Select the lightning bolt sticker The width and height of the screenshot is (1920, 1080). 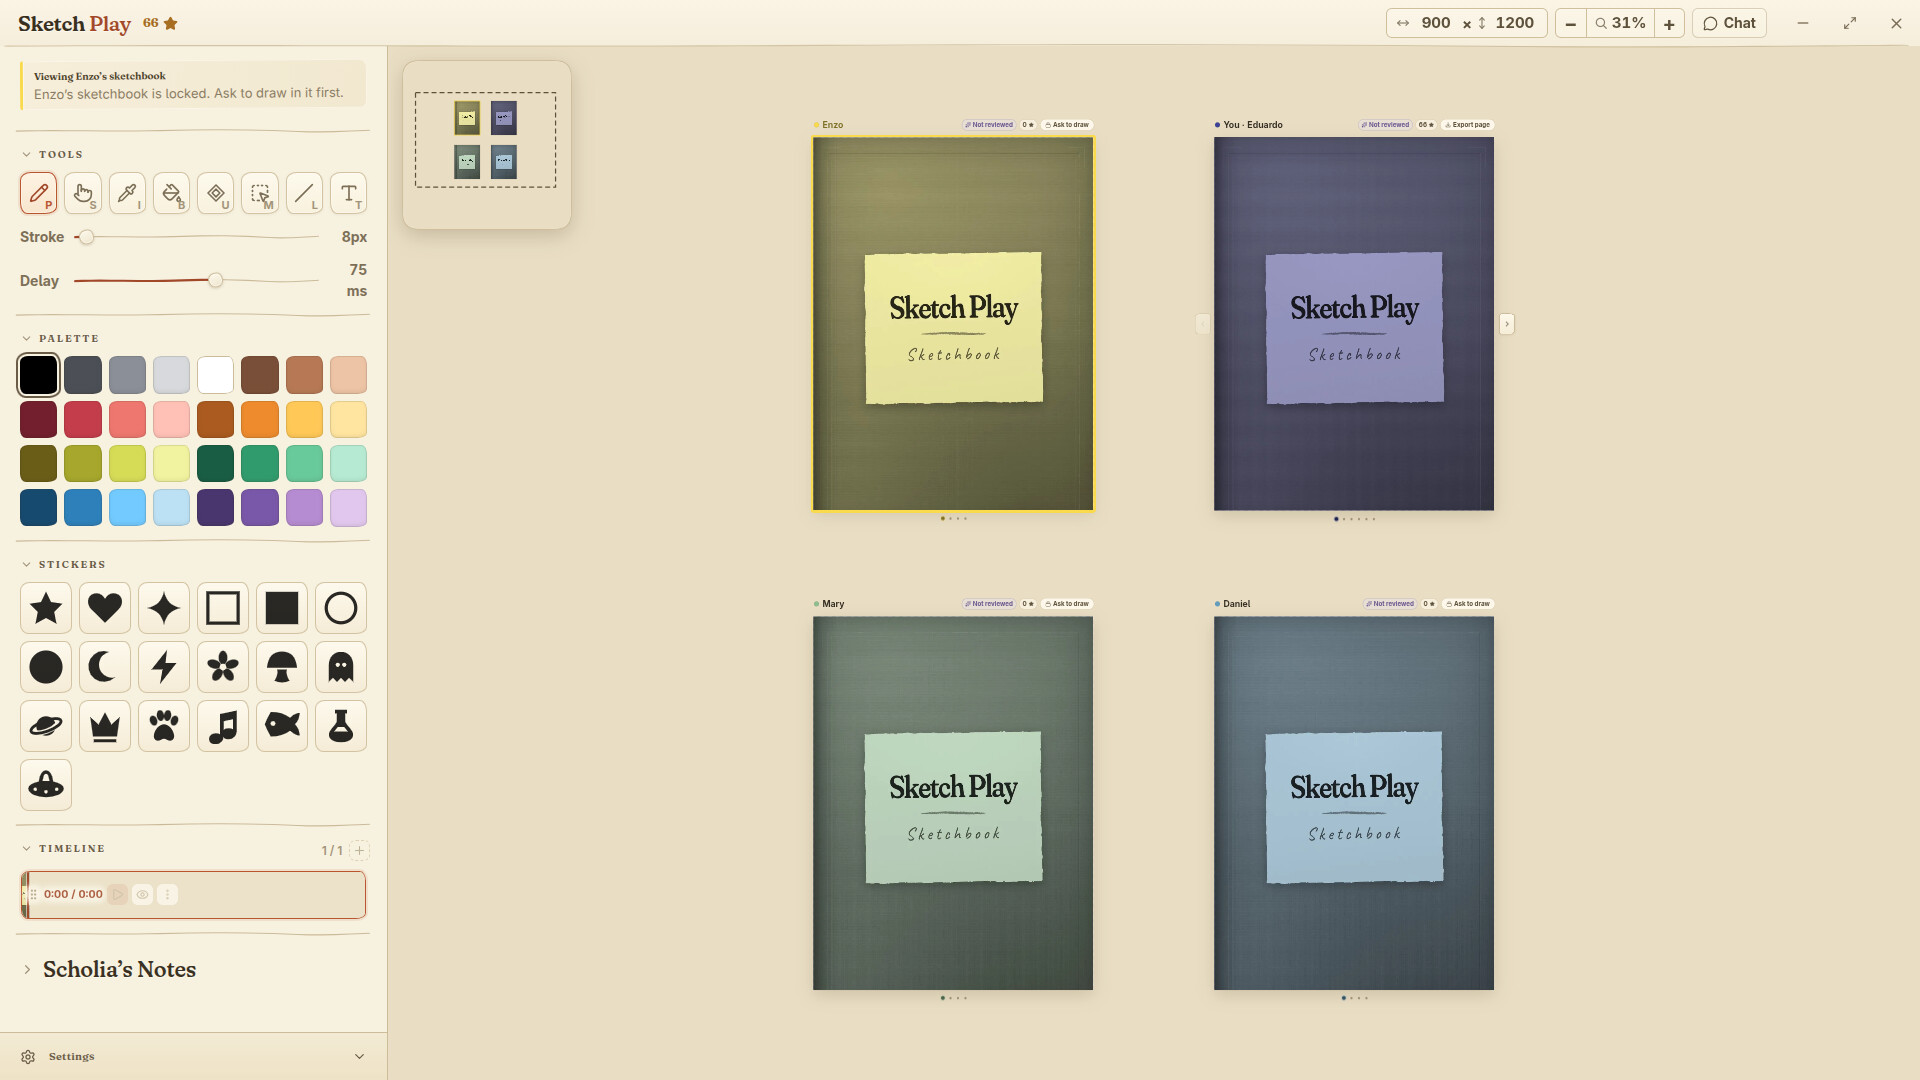(x=164, y=667)
